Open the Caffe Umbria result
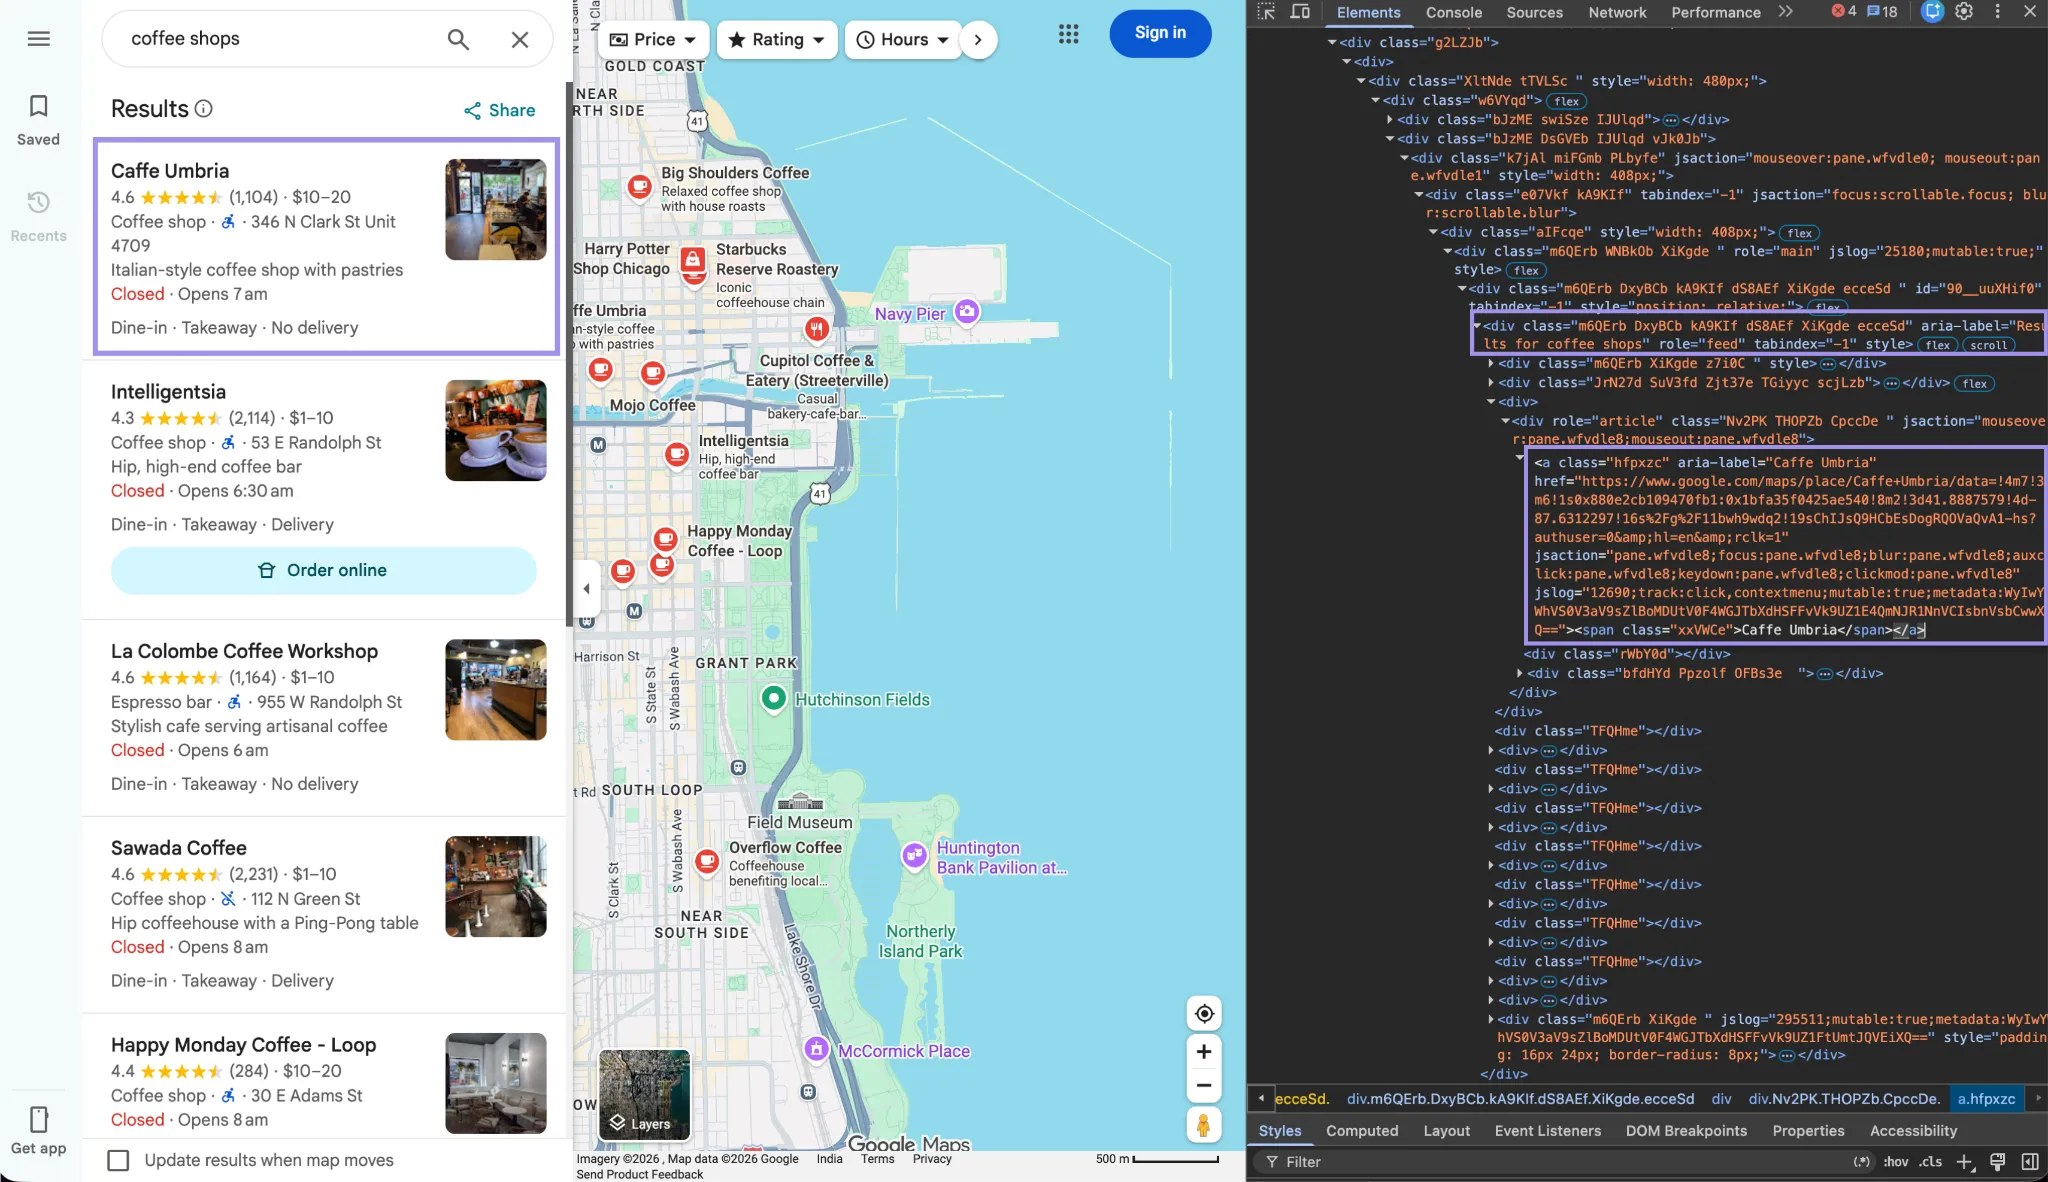The width and height of the screenshot is (2048, 1182). [x=326, y=246]
